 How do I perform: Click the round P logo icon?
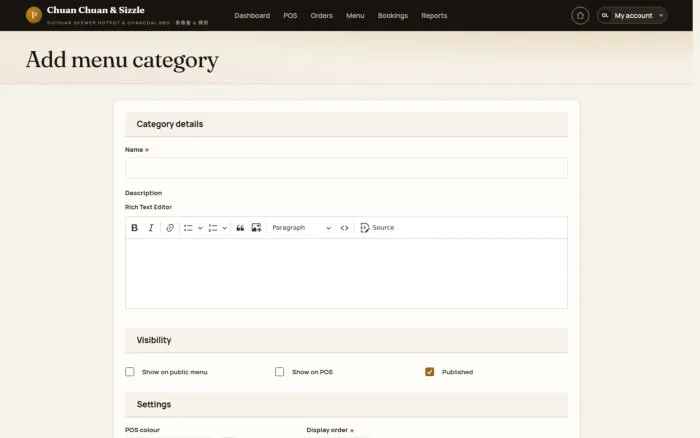click(34, 15)
